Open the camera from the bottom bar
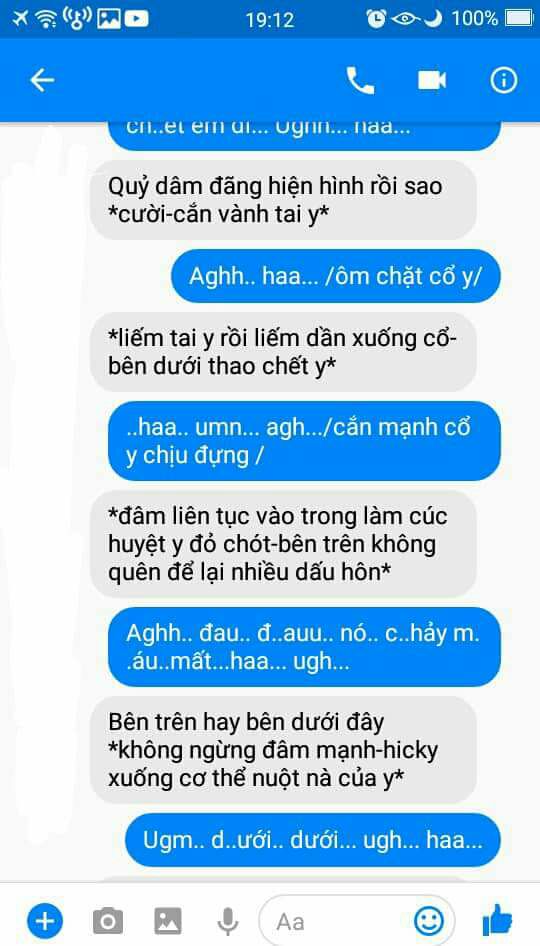 108,921
